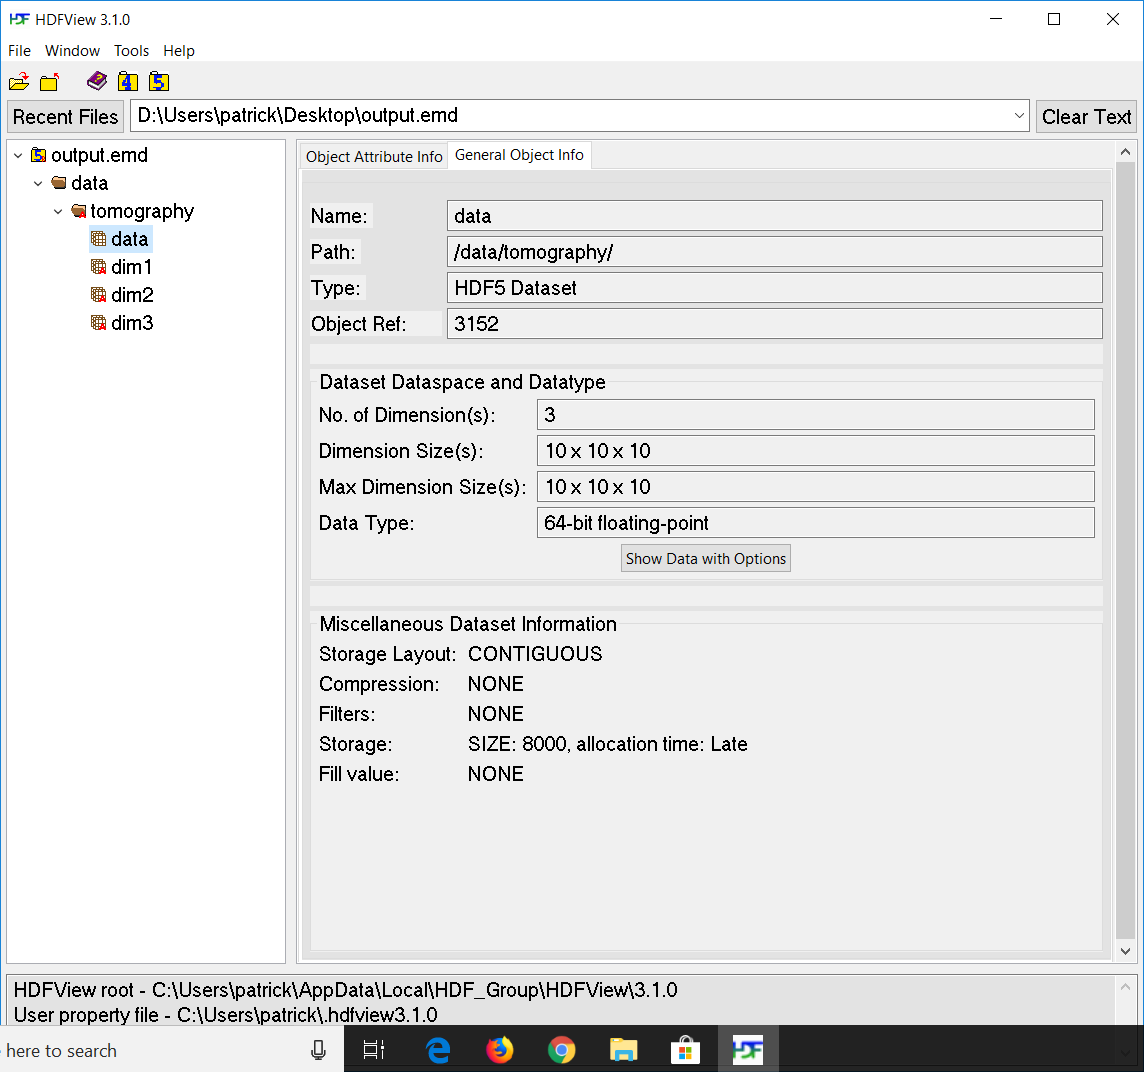
Task: Open Firefox from the taskbar
Action: coord(499,1048)
